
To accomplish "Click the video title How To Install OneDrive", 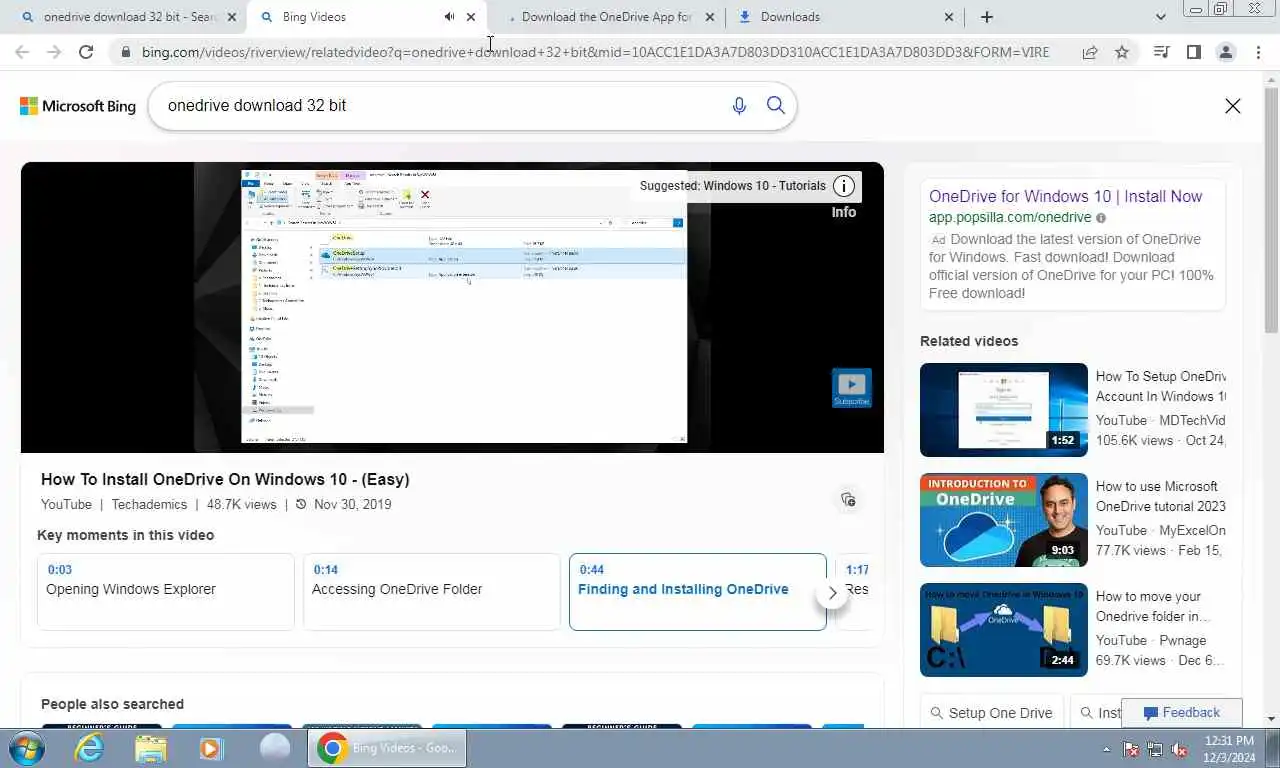I will tap(225, 479).
